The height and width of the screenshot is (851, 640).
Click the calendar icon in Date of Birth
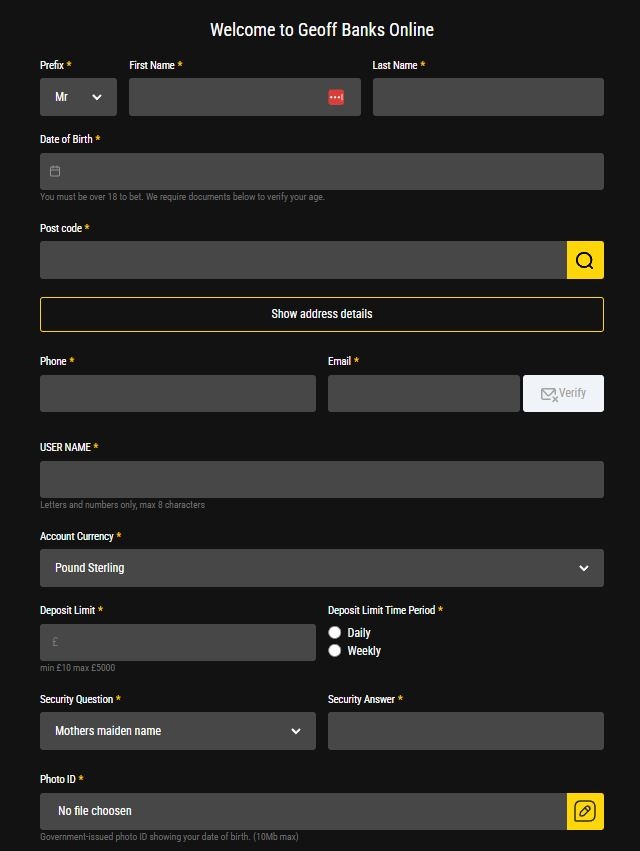click(55, 172)
